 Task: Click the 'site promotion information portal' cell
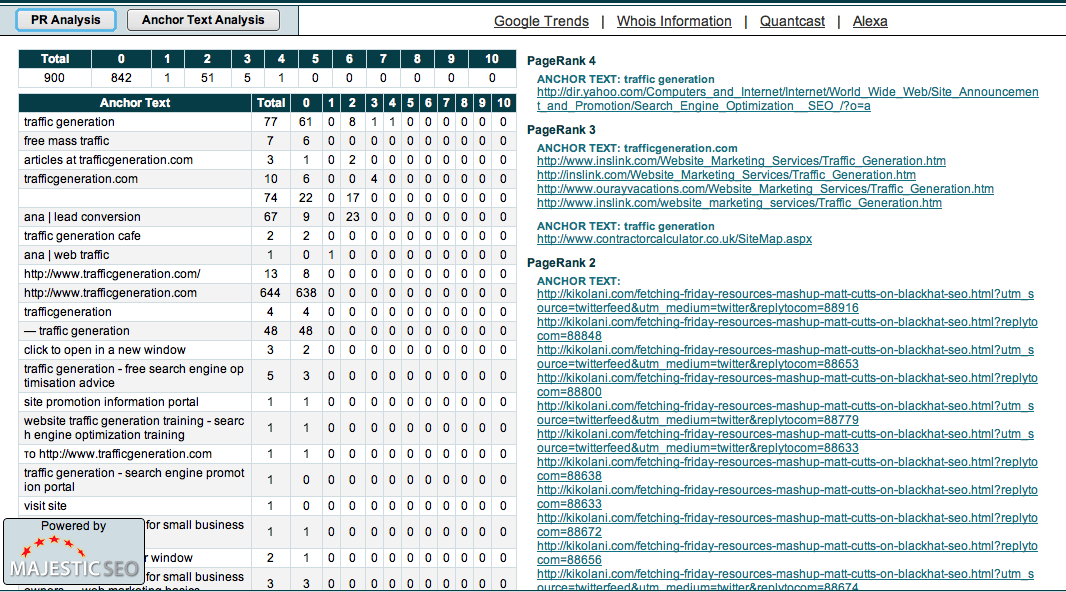[111, 402]
